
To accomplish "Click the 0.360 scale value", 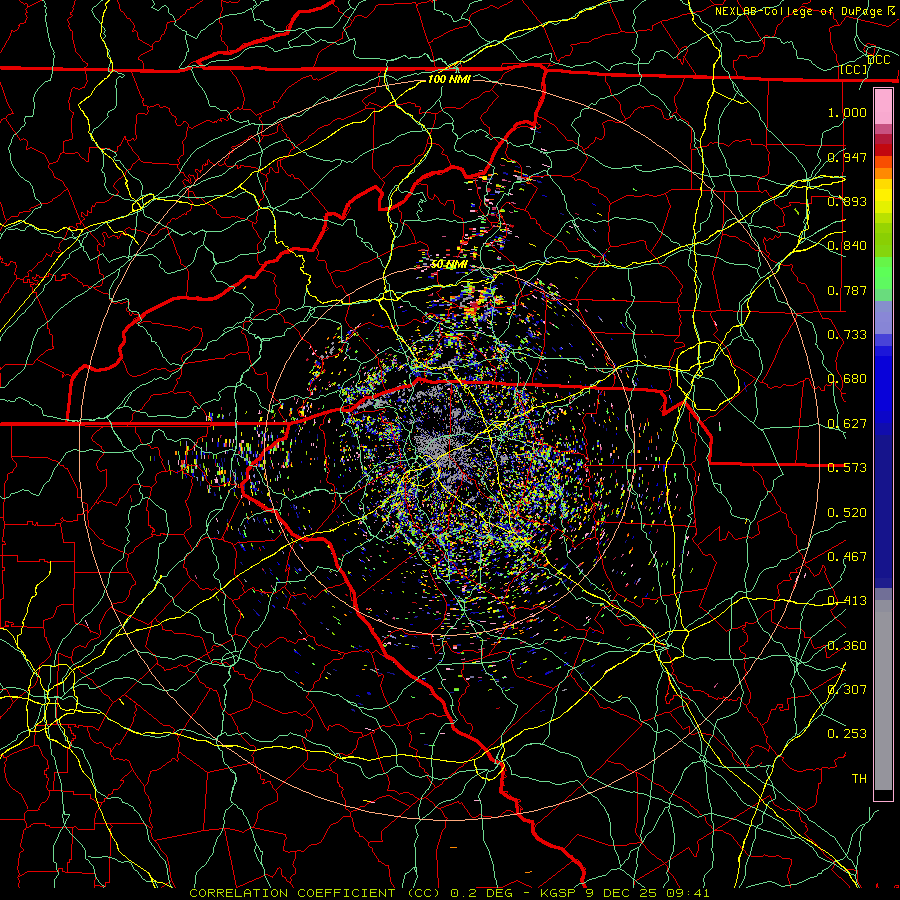I will [x=847, y=646].
